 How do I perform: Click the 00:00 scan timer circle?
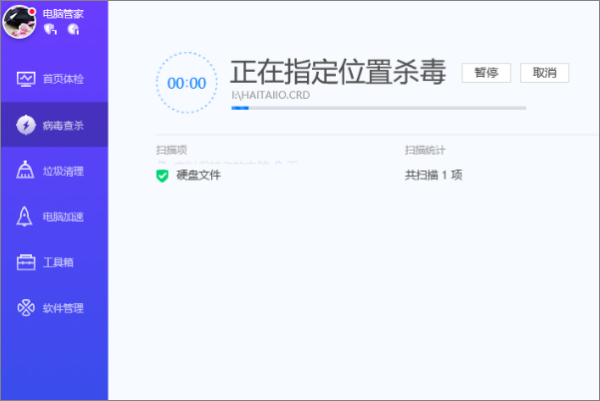pyautogui.click(x=187, y=83)
